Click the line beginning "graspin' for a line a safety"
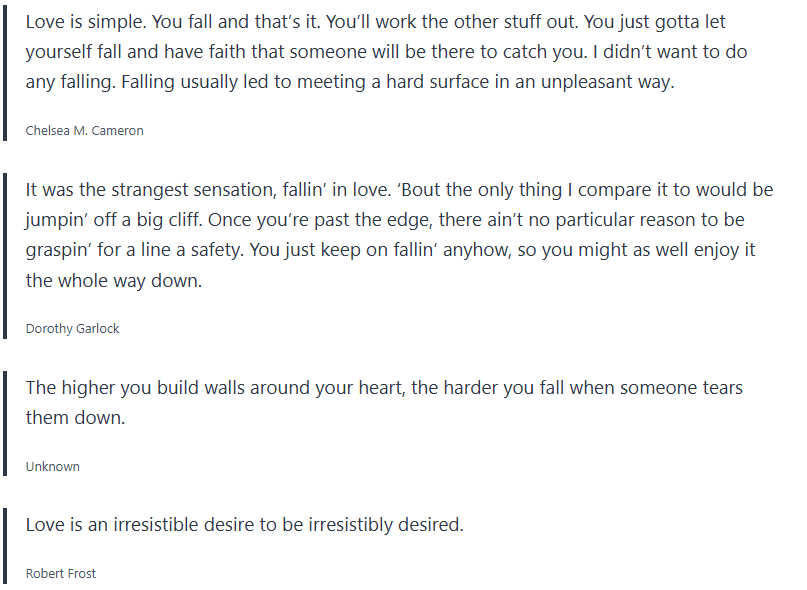 (x=385, y=251)
